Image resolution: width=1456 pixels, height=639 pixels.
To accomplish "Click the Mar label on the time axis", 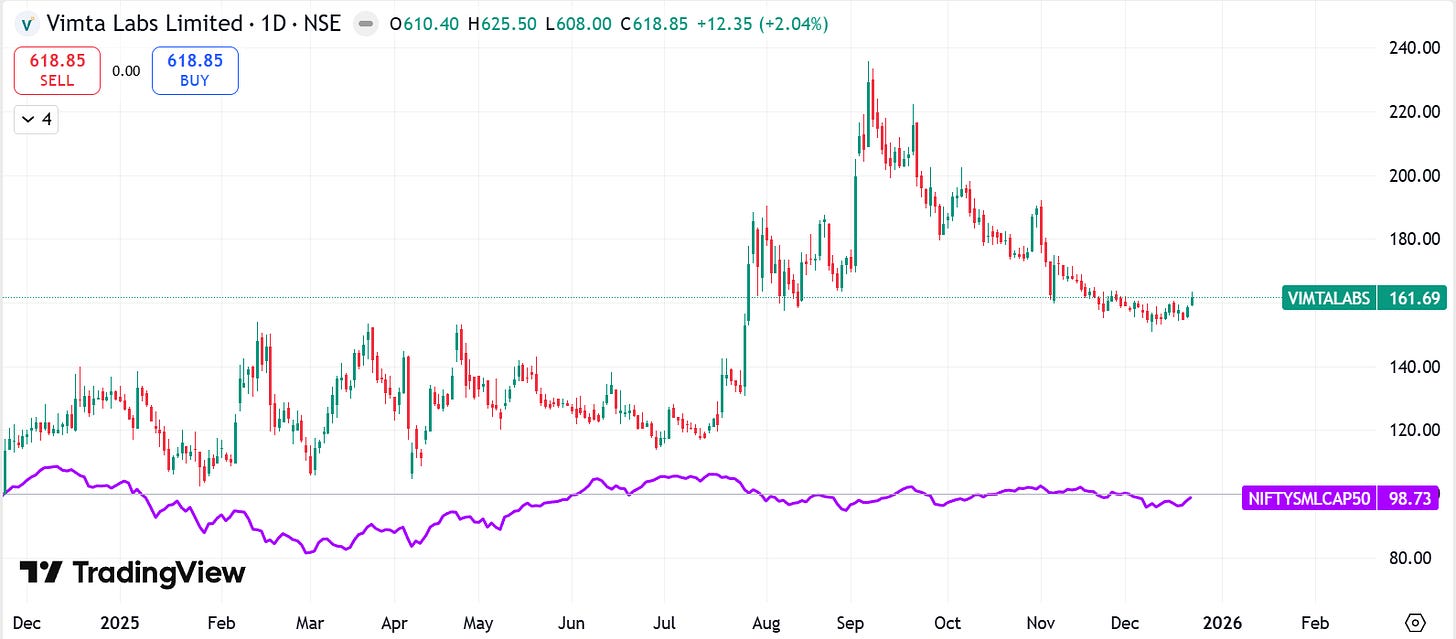I will tap(310, 623).
